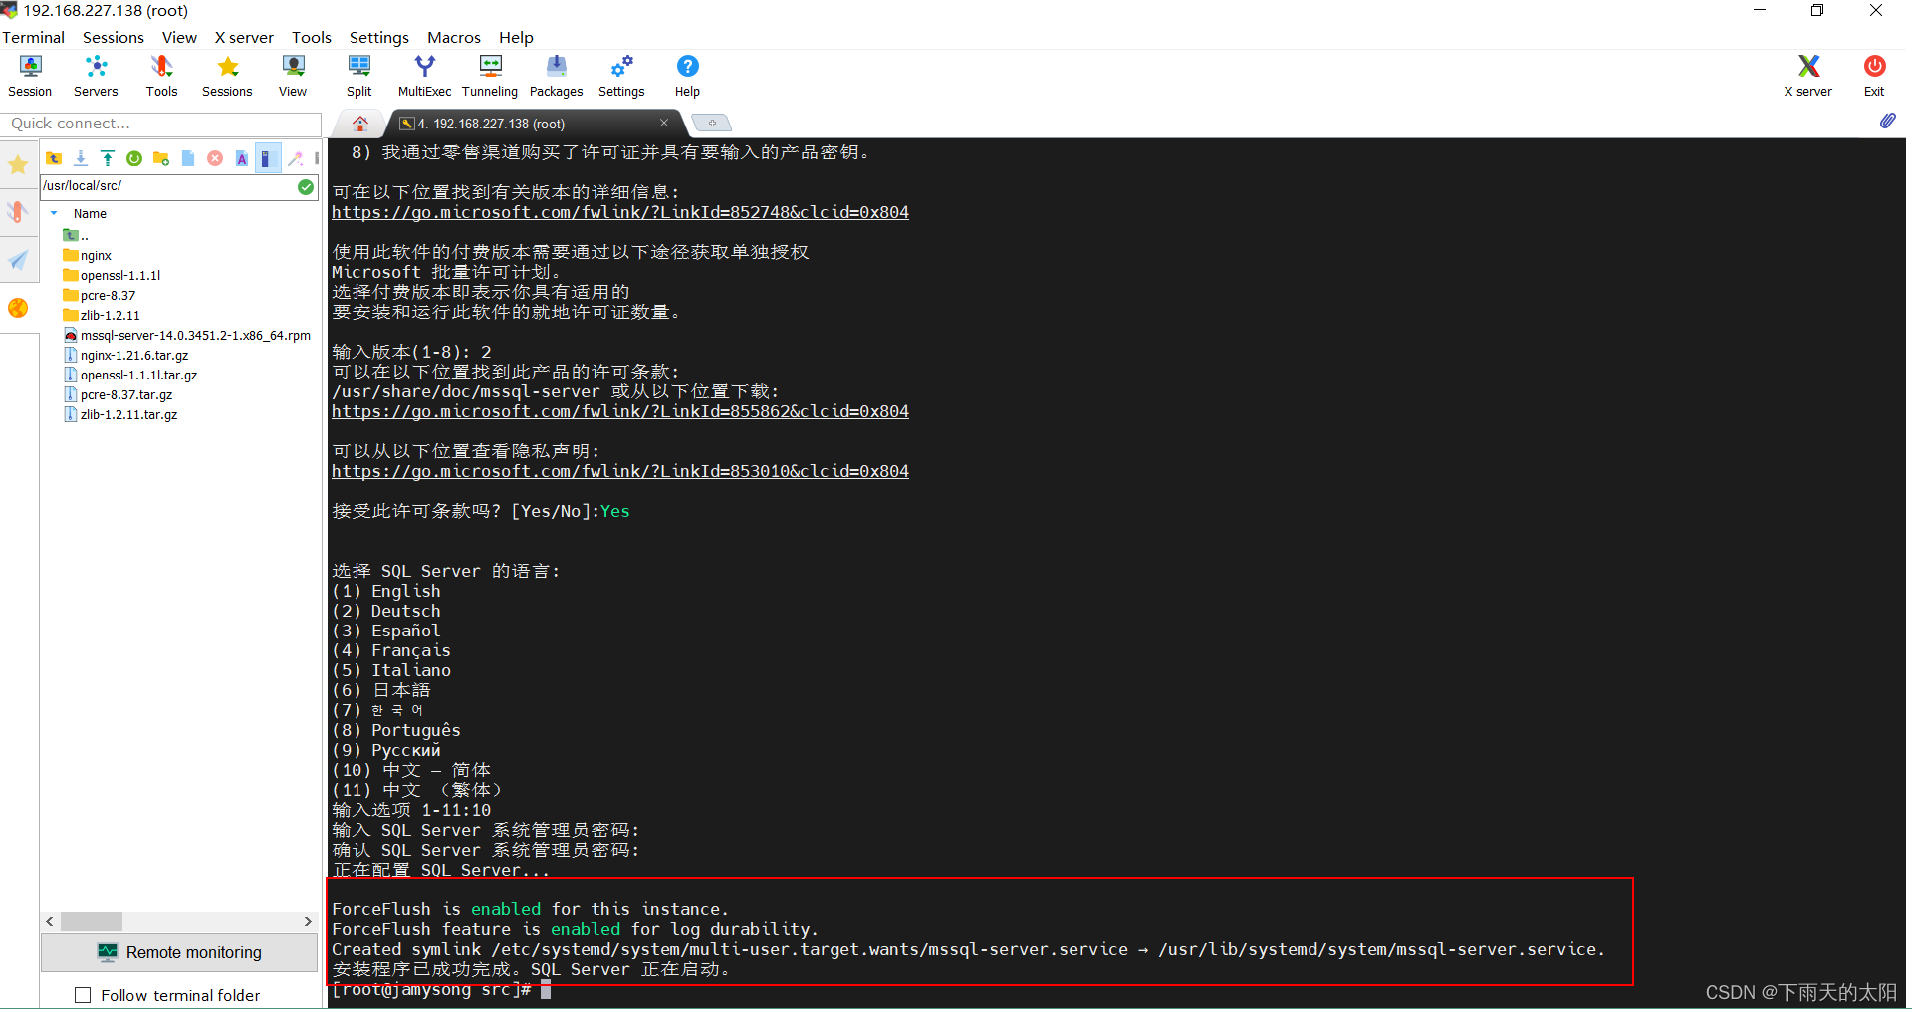1912x1012 pixels.
Task: Open the Help question-mark icon
Action: point(687,76)
